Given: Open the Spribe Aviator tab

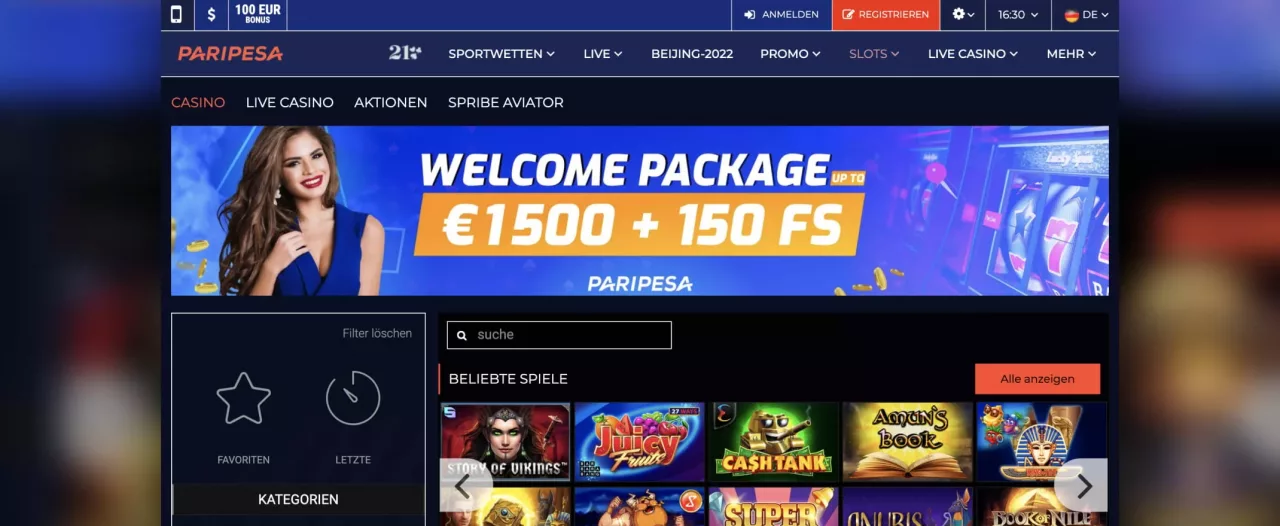Looking at the screenshot, I should [506, 102].
